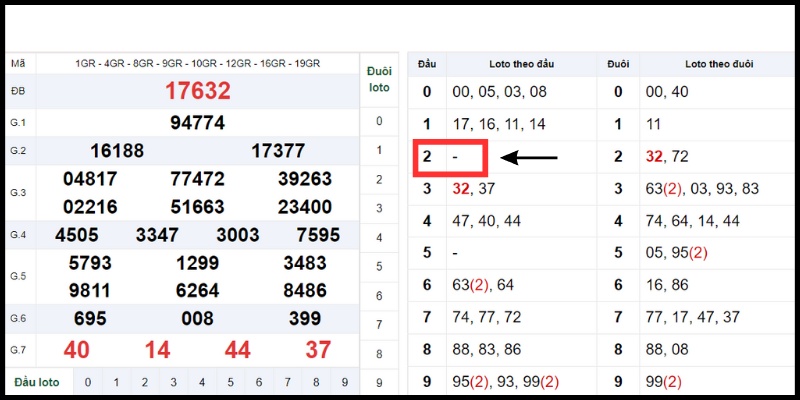Screen dimensions: 800x400
Task: Click the 'Loto theo đầu' table header
Action: click(x=520, y=64)
